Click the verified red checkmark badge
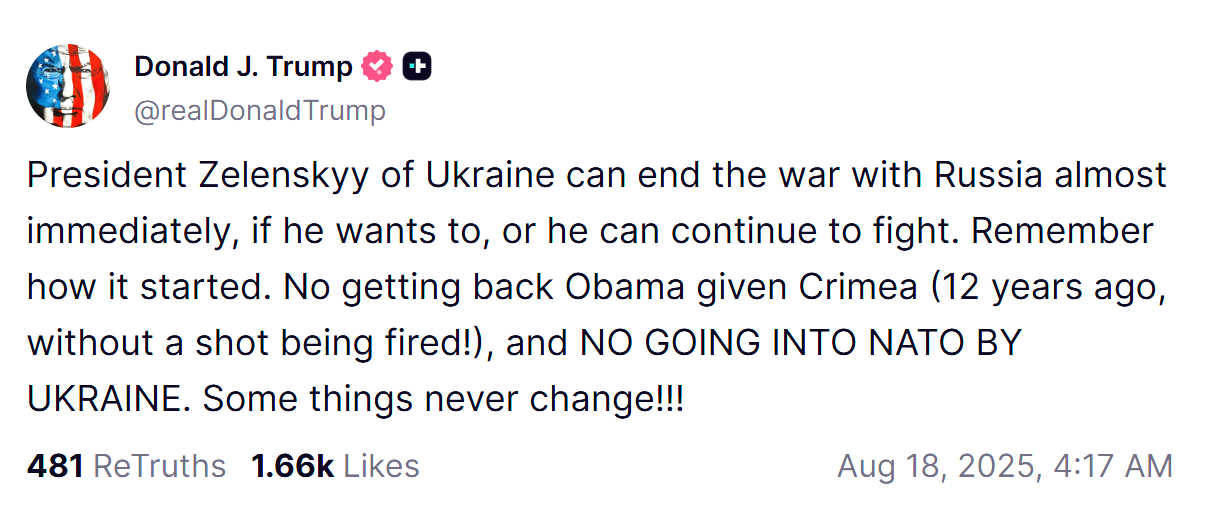 377,67
